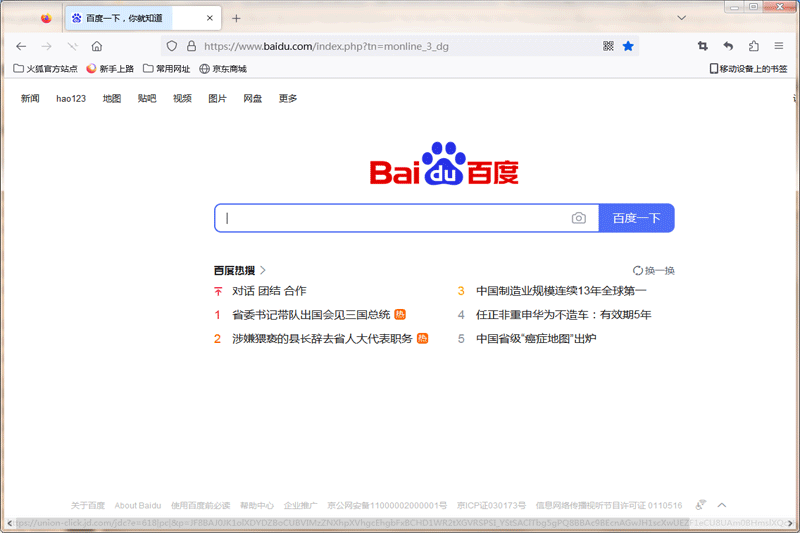This screenshot has height=533, width=800.
Task: Click the camera image-search icon
Action: 578,218
